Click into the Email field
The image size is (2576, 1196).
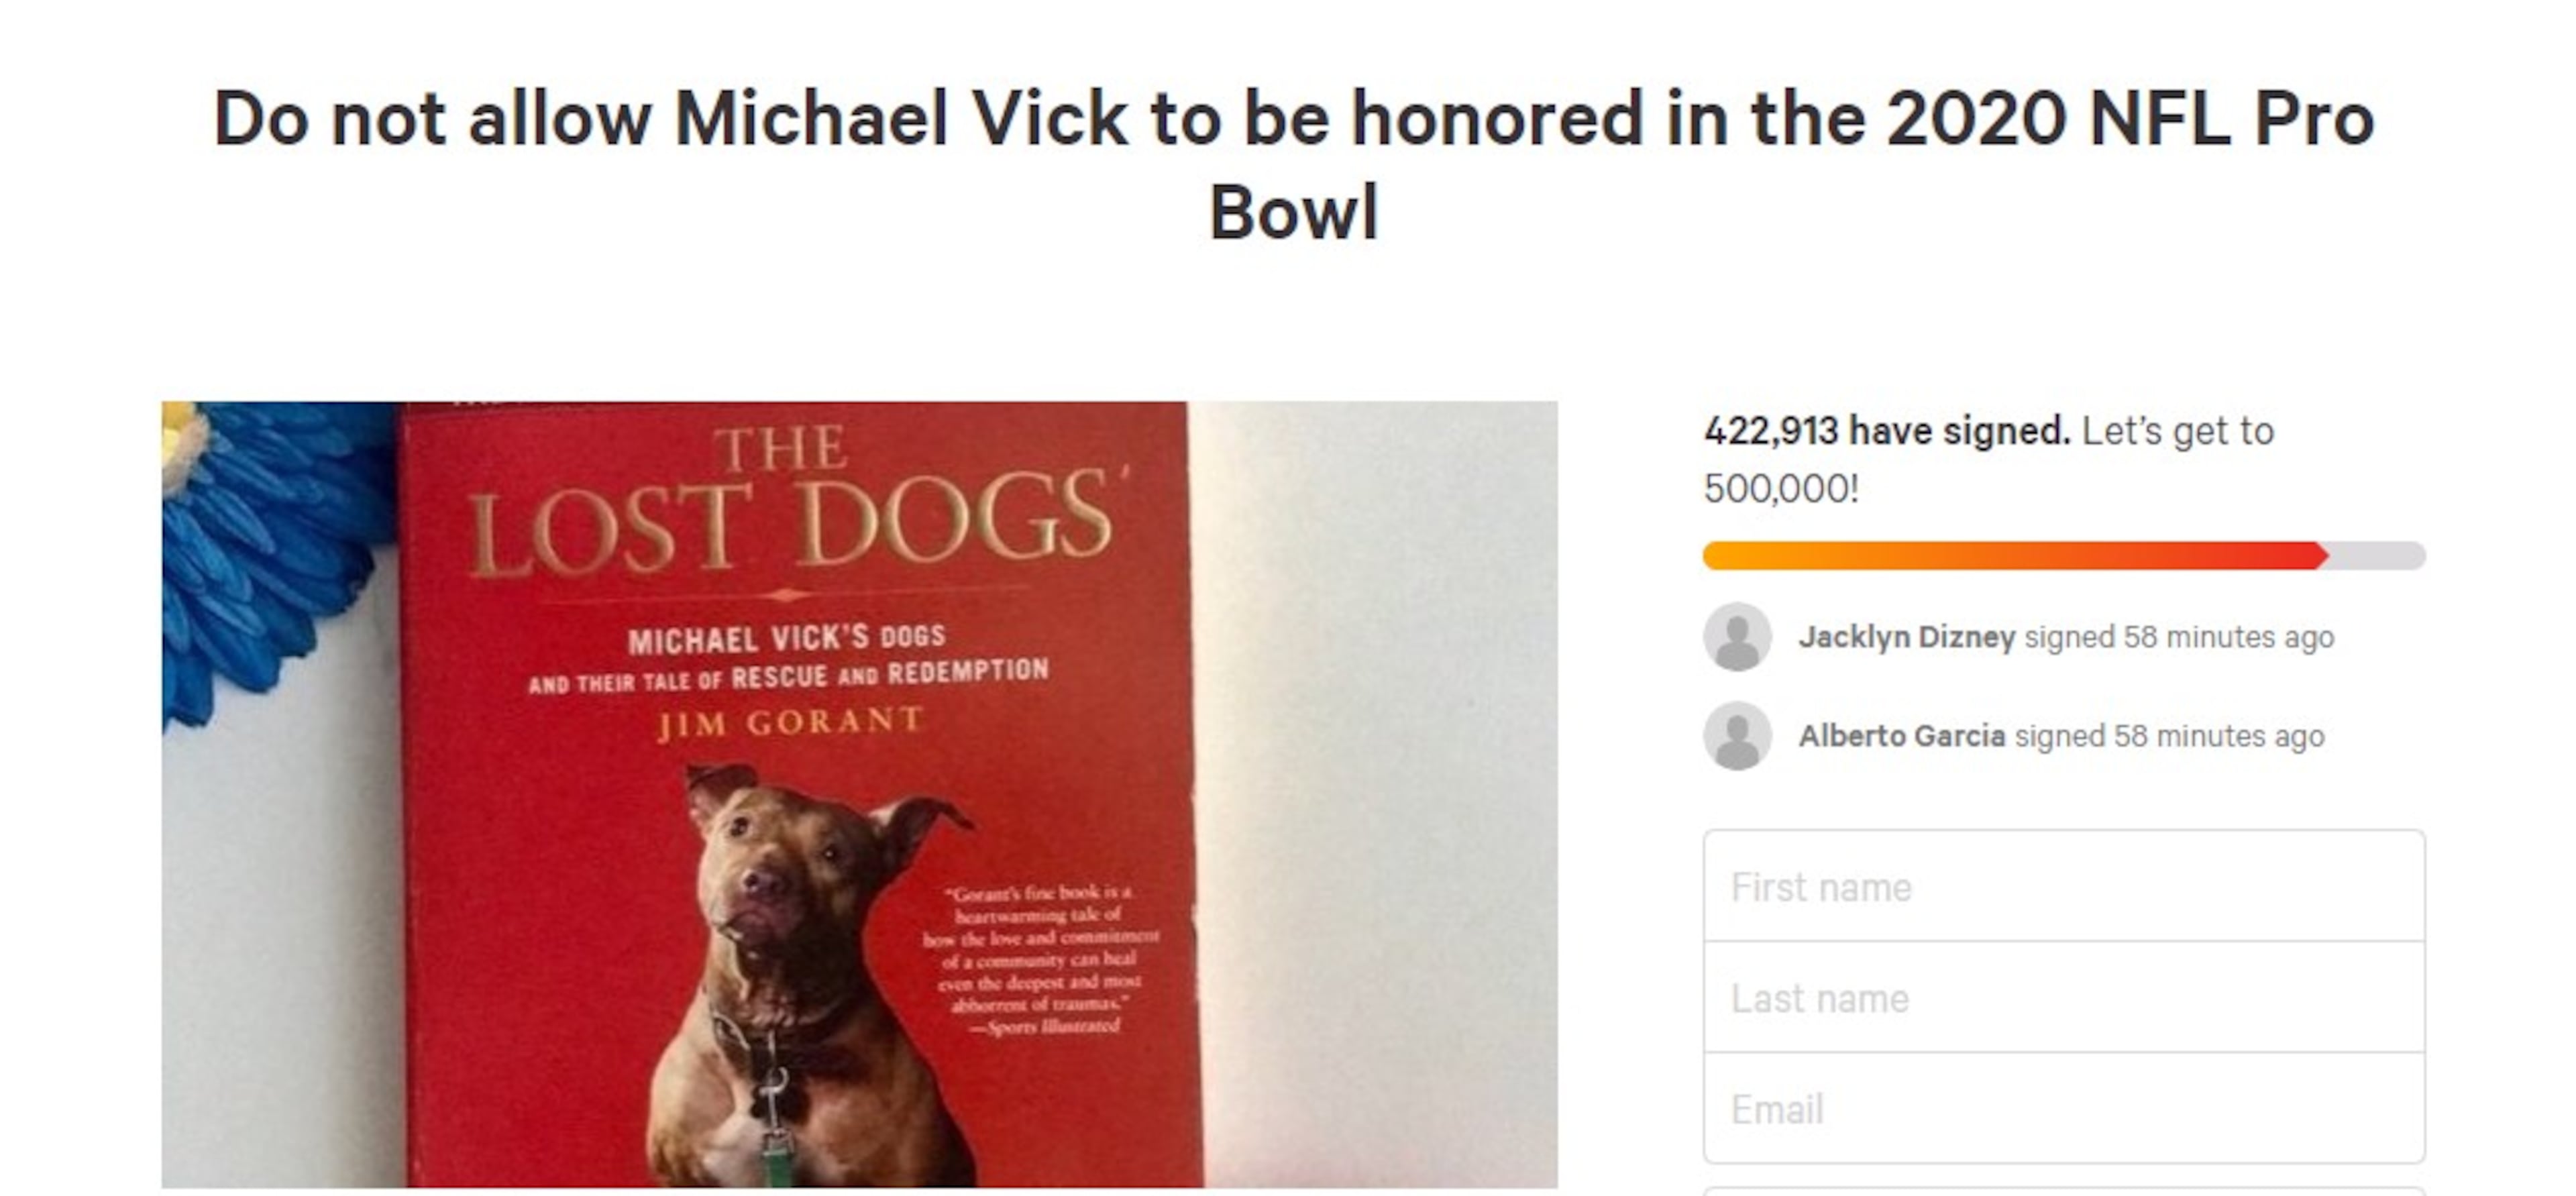2063,1109
